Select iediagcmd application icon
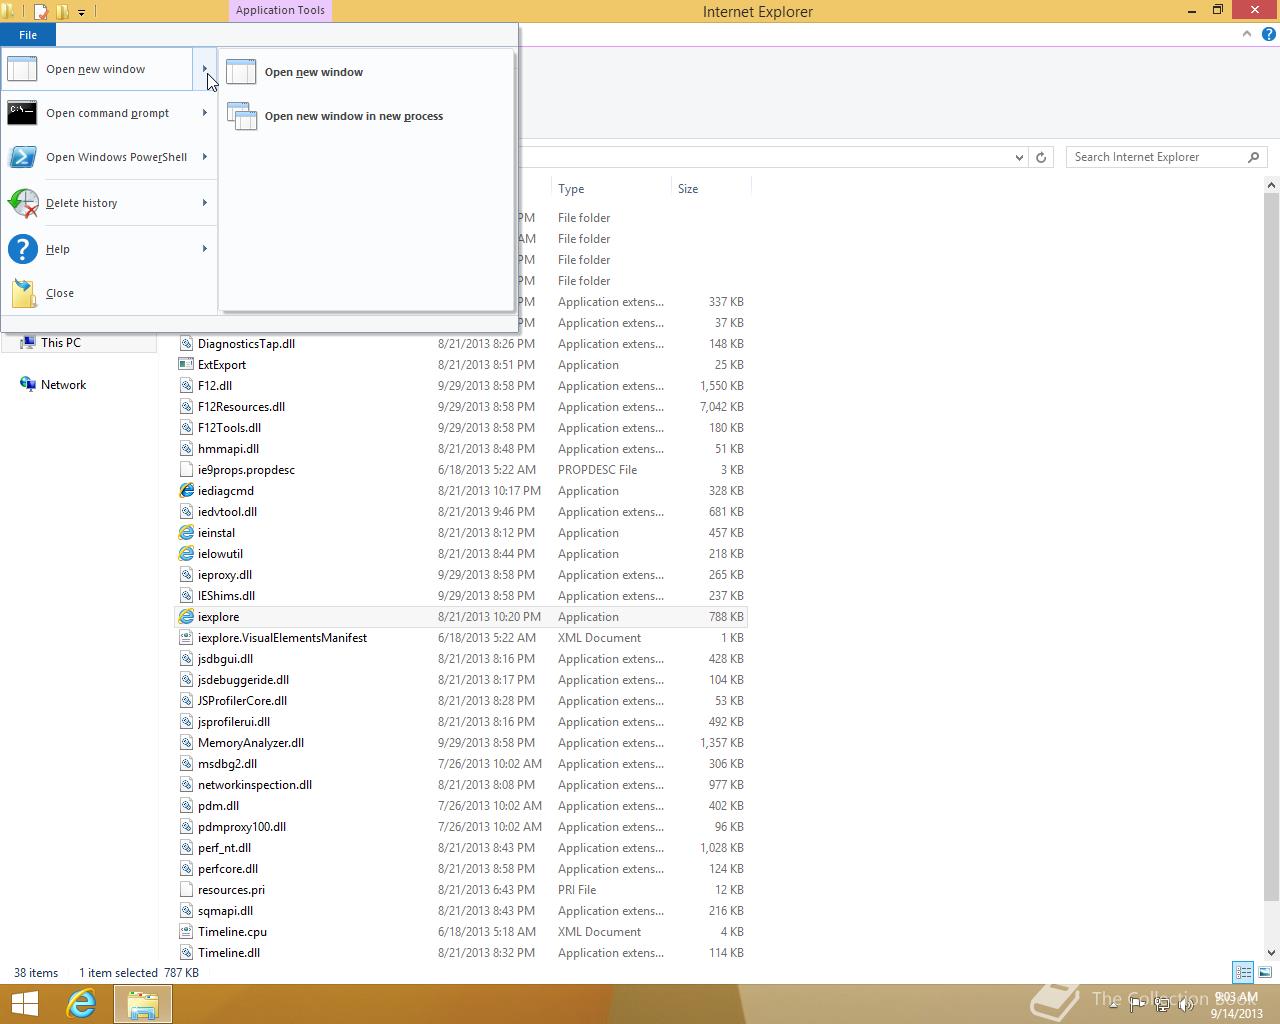Viewport: 1280px width, 1024px height. (186, 491)
